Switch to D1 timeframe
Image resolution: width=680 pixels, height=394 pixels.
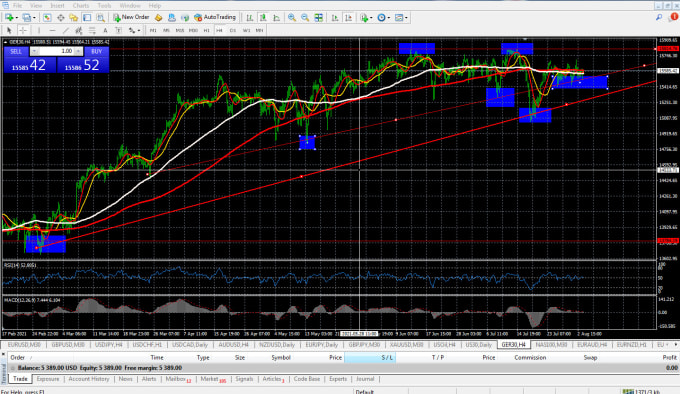(x=233, y=30)
